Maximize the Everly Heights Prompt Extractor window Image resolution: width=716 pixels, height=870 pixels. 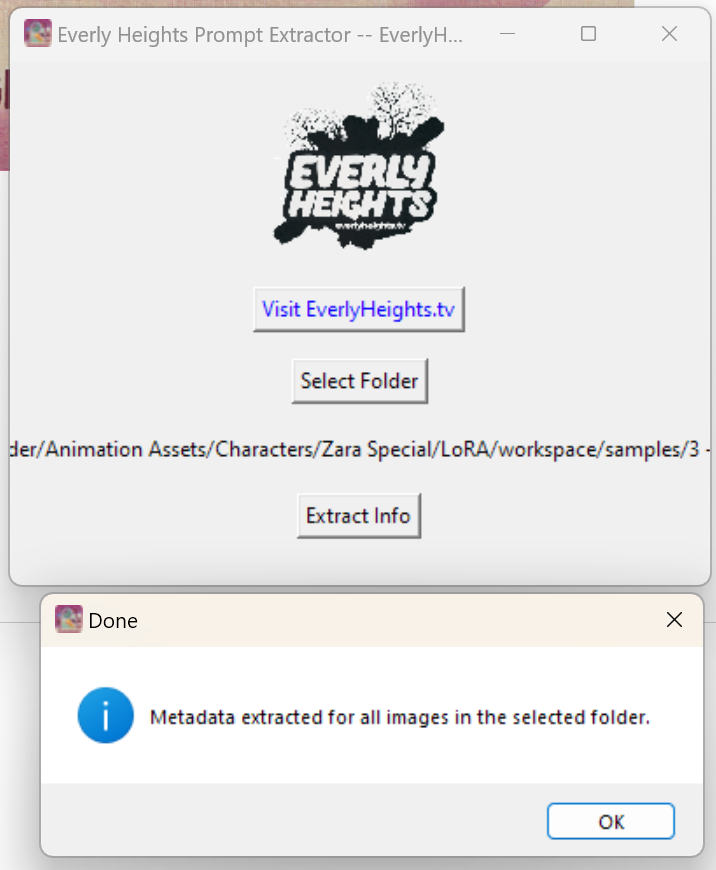[x=588, y=34]
